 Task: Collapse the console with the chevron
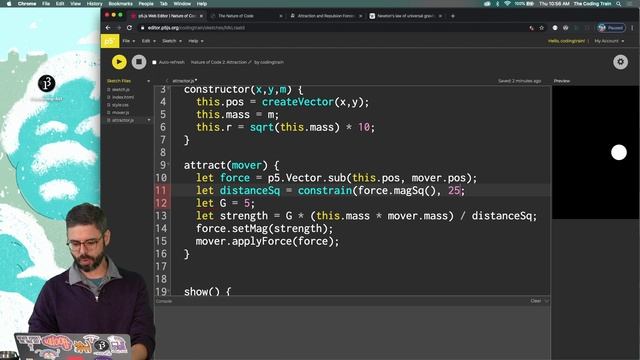[x=547, y=301]
